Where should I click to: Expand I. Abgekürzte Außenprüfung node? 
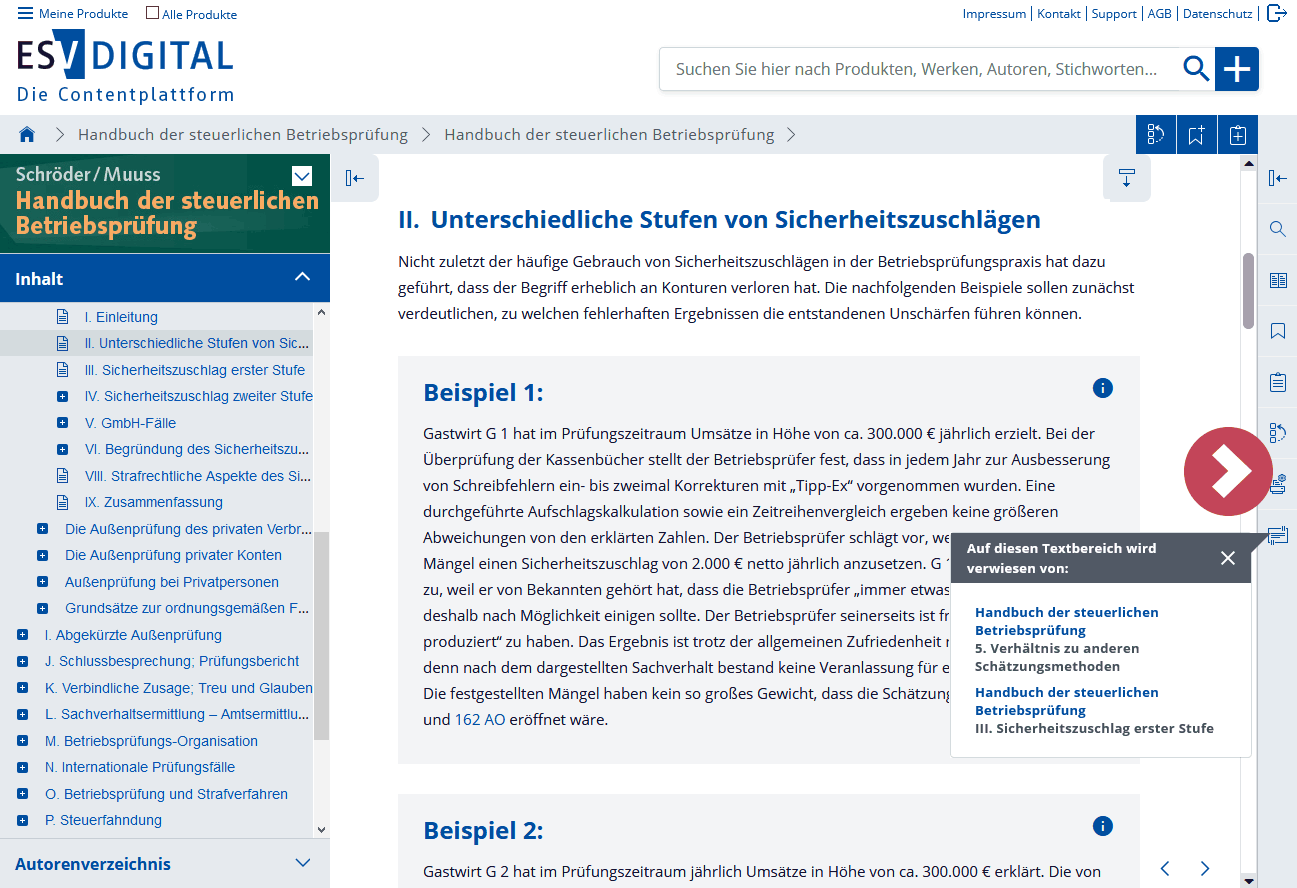point(22,635)
